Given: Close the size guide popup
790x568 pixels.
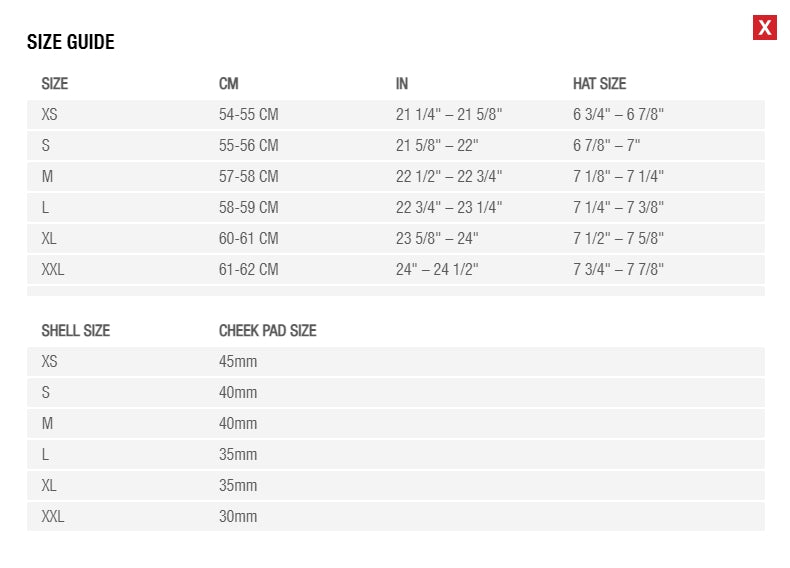Looking at the screenshot, I should [x=765, y=28].
